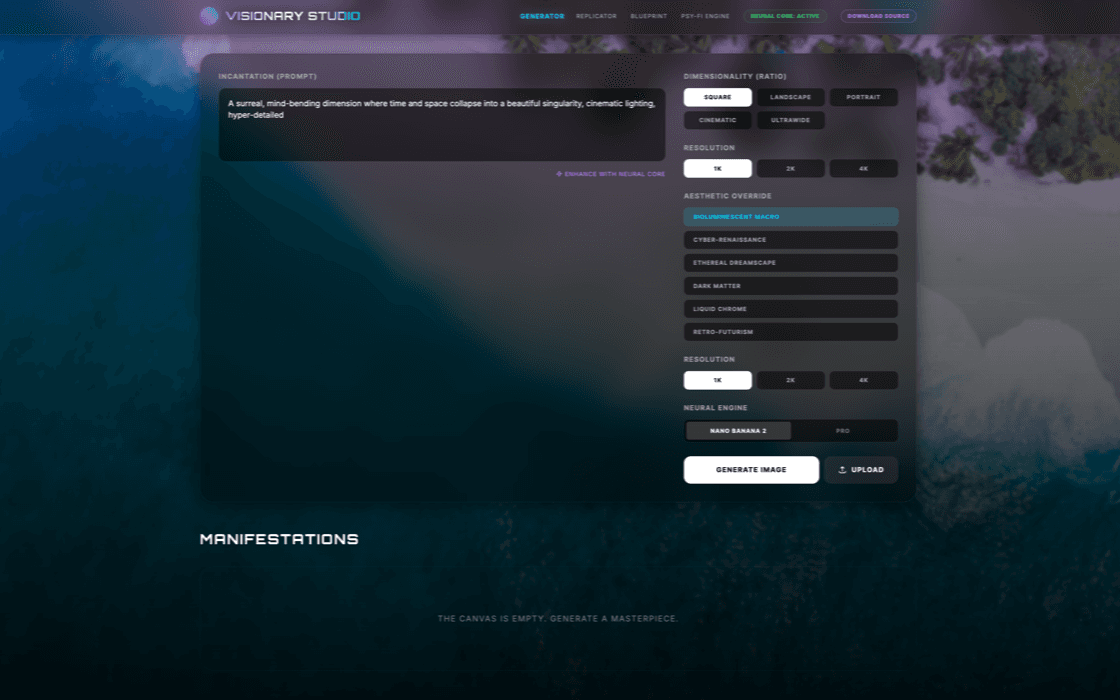Pick the Retro-Futurism aesthetic
The height and width of the screenshot is (700, 1120).
coord(790,332)
